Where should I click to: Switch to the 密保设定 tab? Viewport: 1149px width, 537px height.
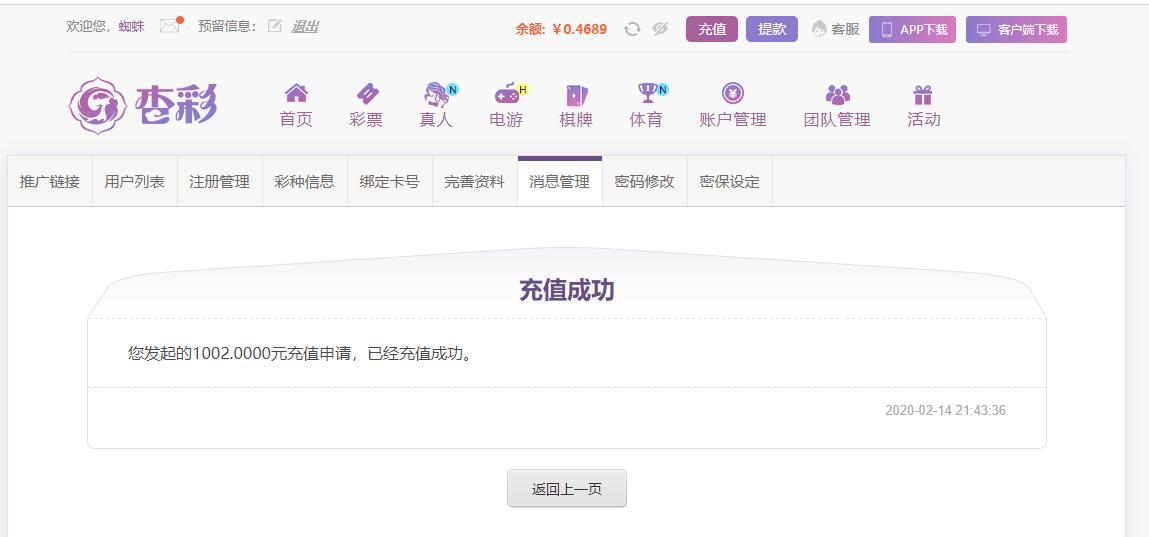(x=730, y=182)
